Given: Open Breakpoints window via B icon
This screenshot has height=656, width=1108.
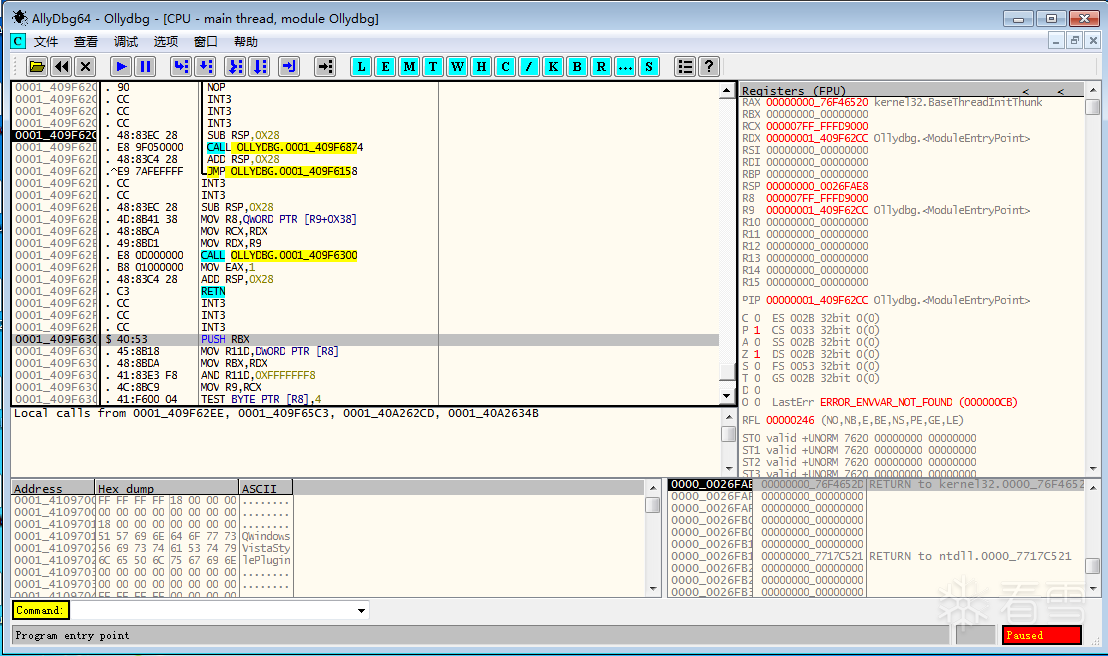Looking at the screenshot, I should pyautogui.click(x=577, y=67).
